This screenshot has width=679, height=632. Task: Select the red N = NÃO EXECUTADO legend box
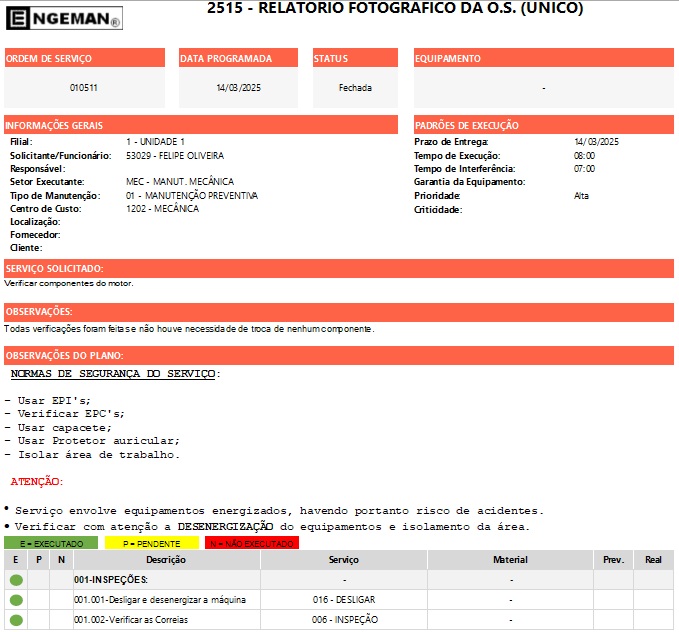251,543
